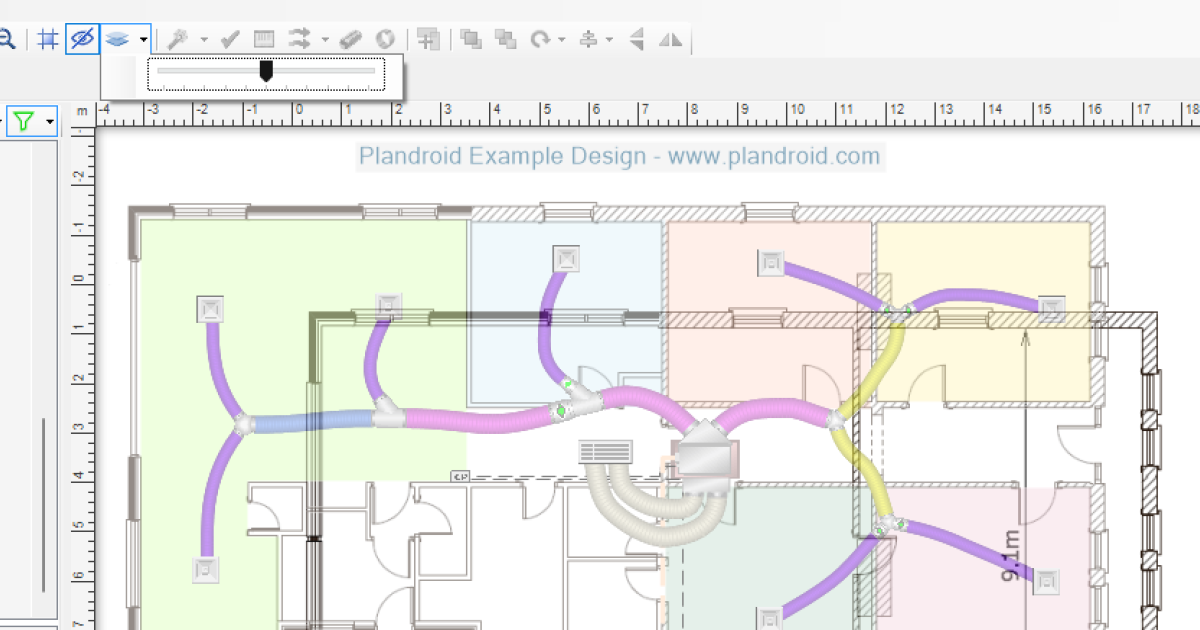Click the bring to front icon
This screenshot has height=630, width=1200.
(x=471, y=39)
